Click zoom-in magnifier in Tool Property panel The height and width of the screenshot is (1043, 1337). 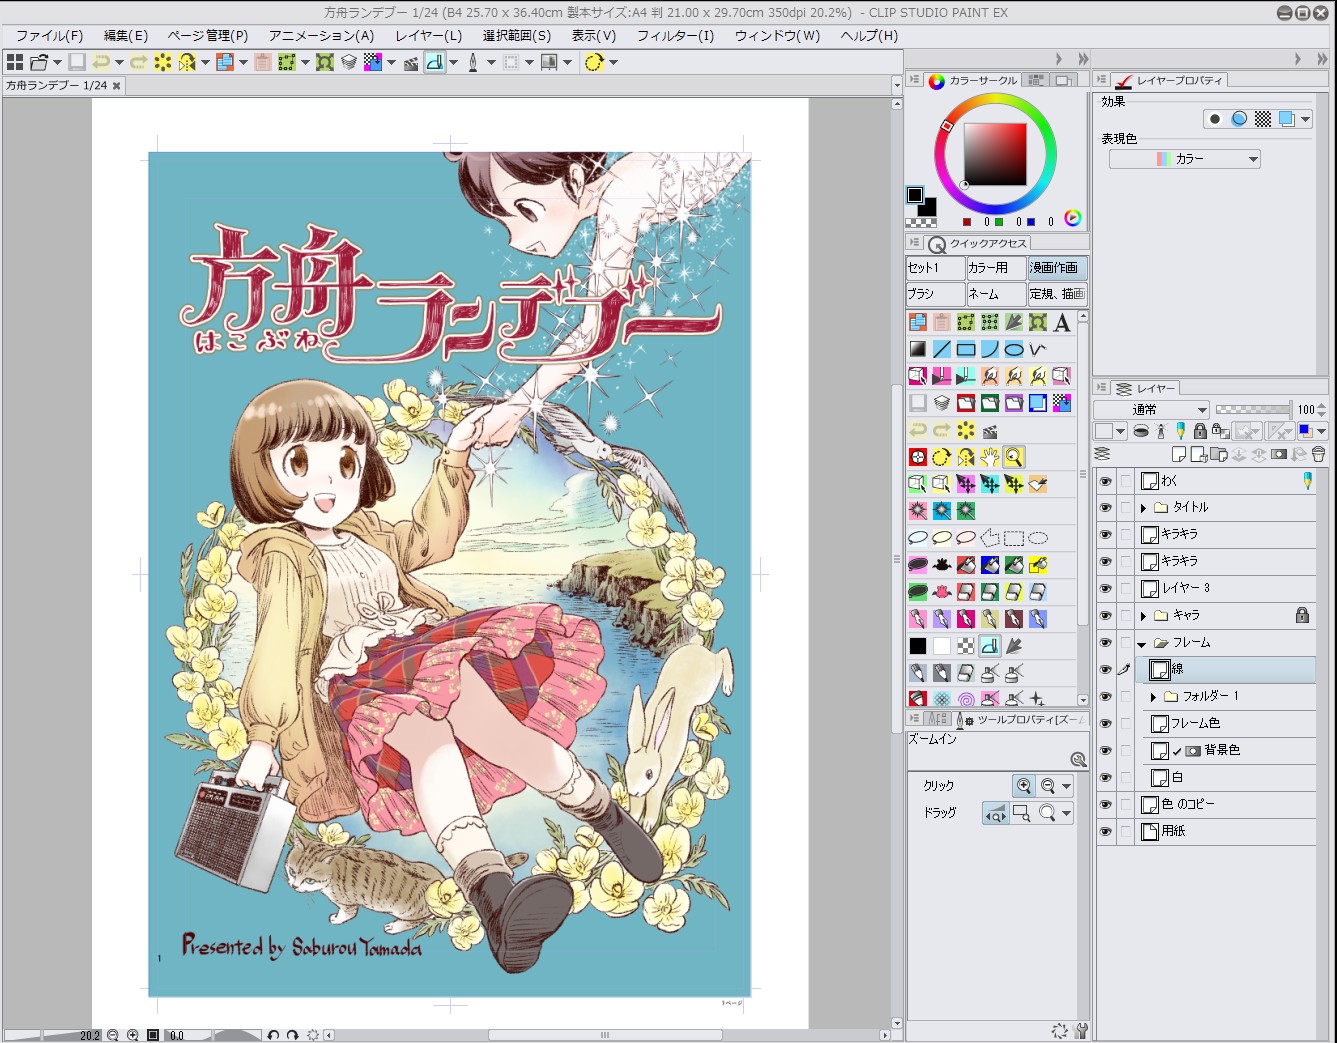click(x=1023, y=786)
